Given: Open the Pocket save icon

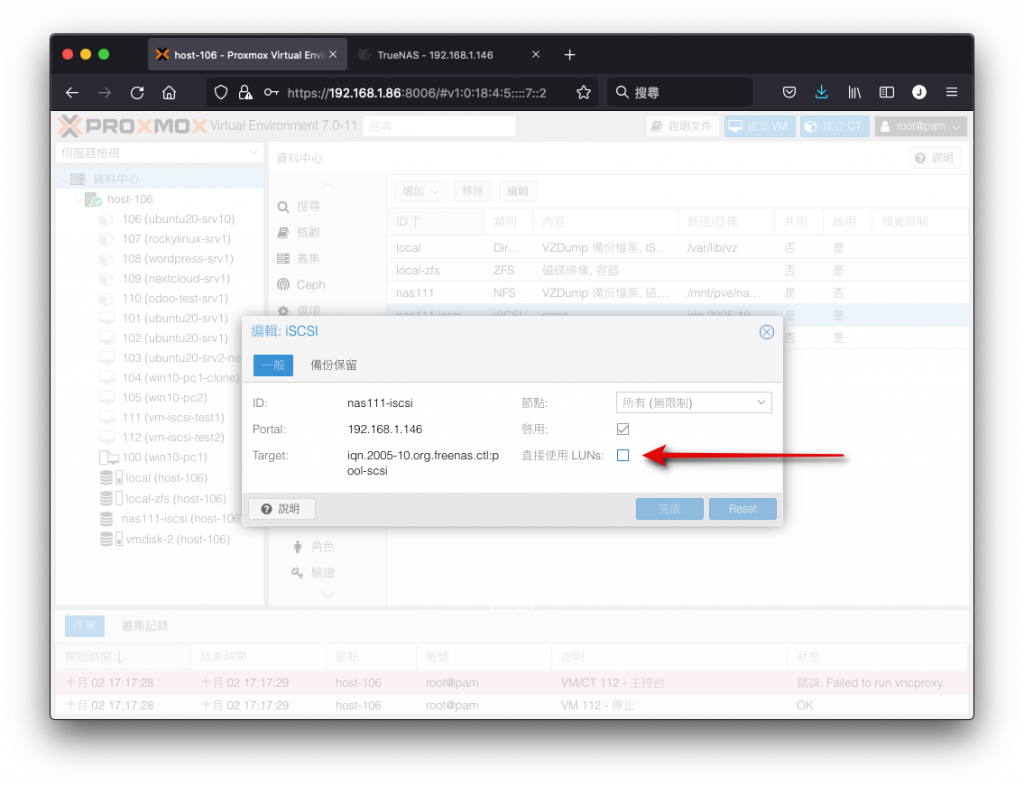Looking at the screenshot, I should click(x=789, y=93).
